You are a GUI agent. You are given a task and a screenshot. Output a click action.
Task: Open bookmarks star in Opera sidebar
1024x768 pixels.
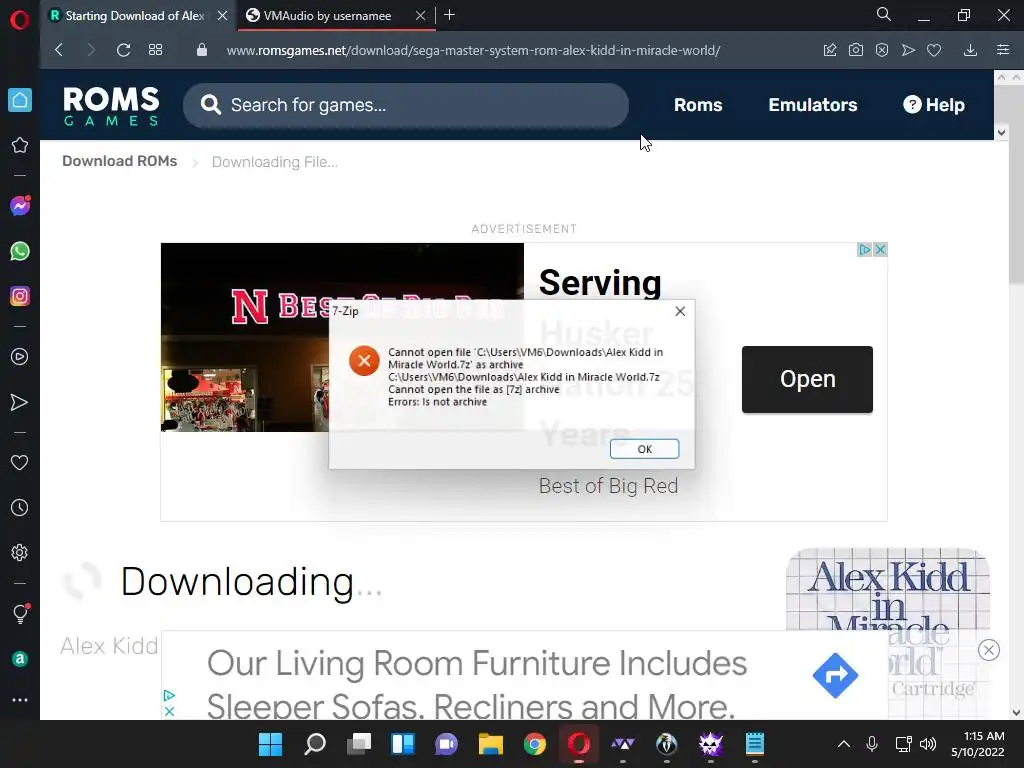point(20,145)
